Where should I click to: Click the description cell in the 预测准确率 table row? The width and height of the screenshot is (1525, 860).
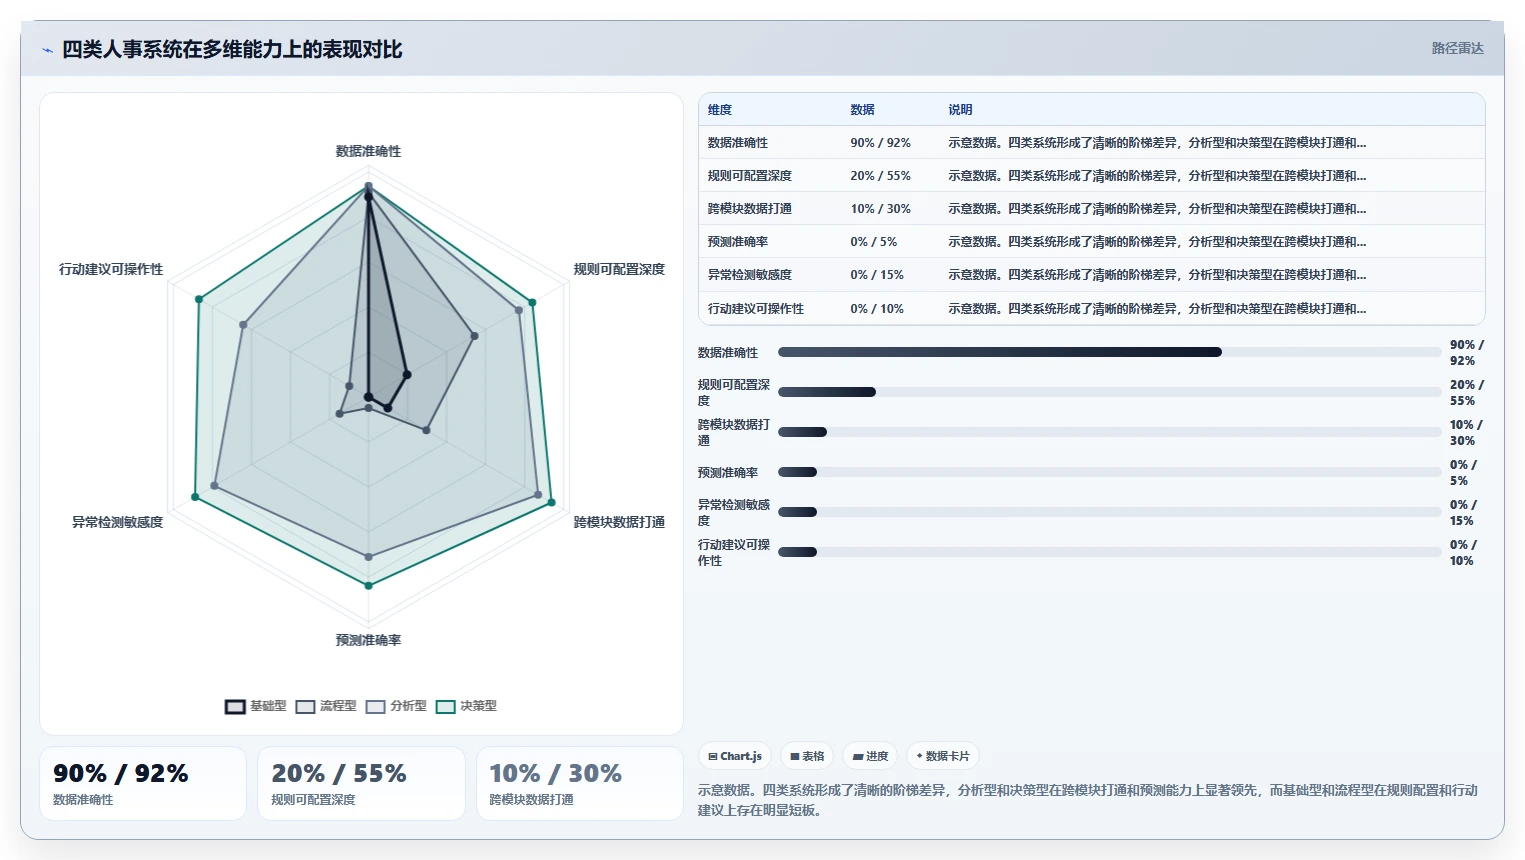[x=1157, y=242]
